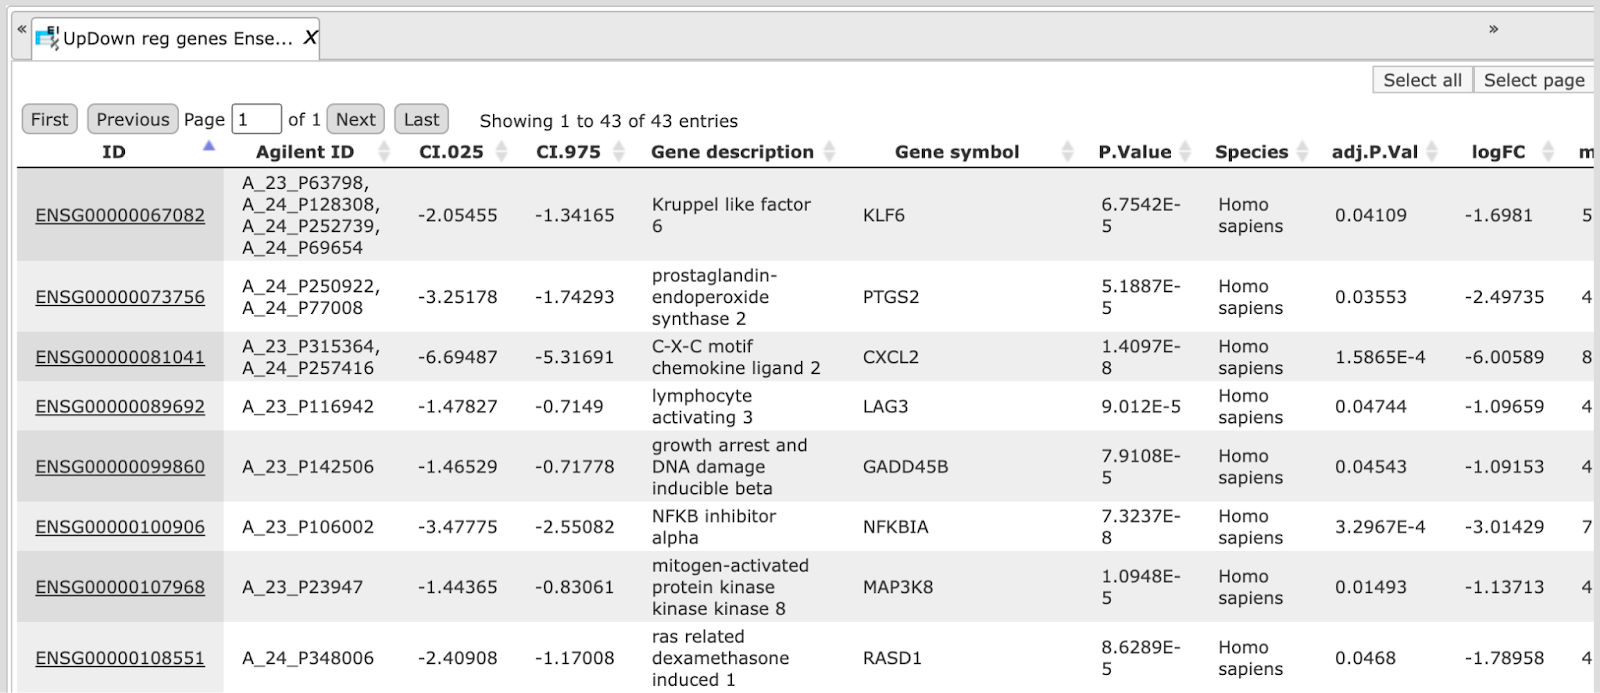This screenshot has width=1600, height=693.
Task: Open ENSG00000107968 gene link
Action: click(x=120, y=587)
